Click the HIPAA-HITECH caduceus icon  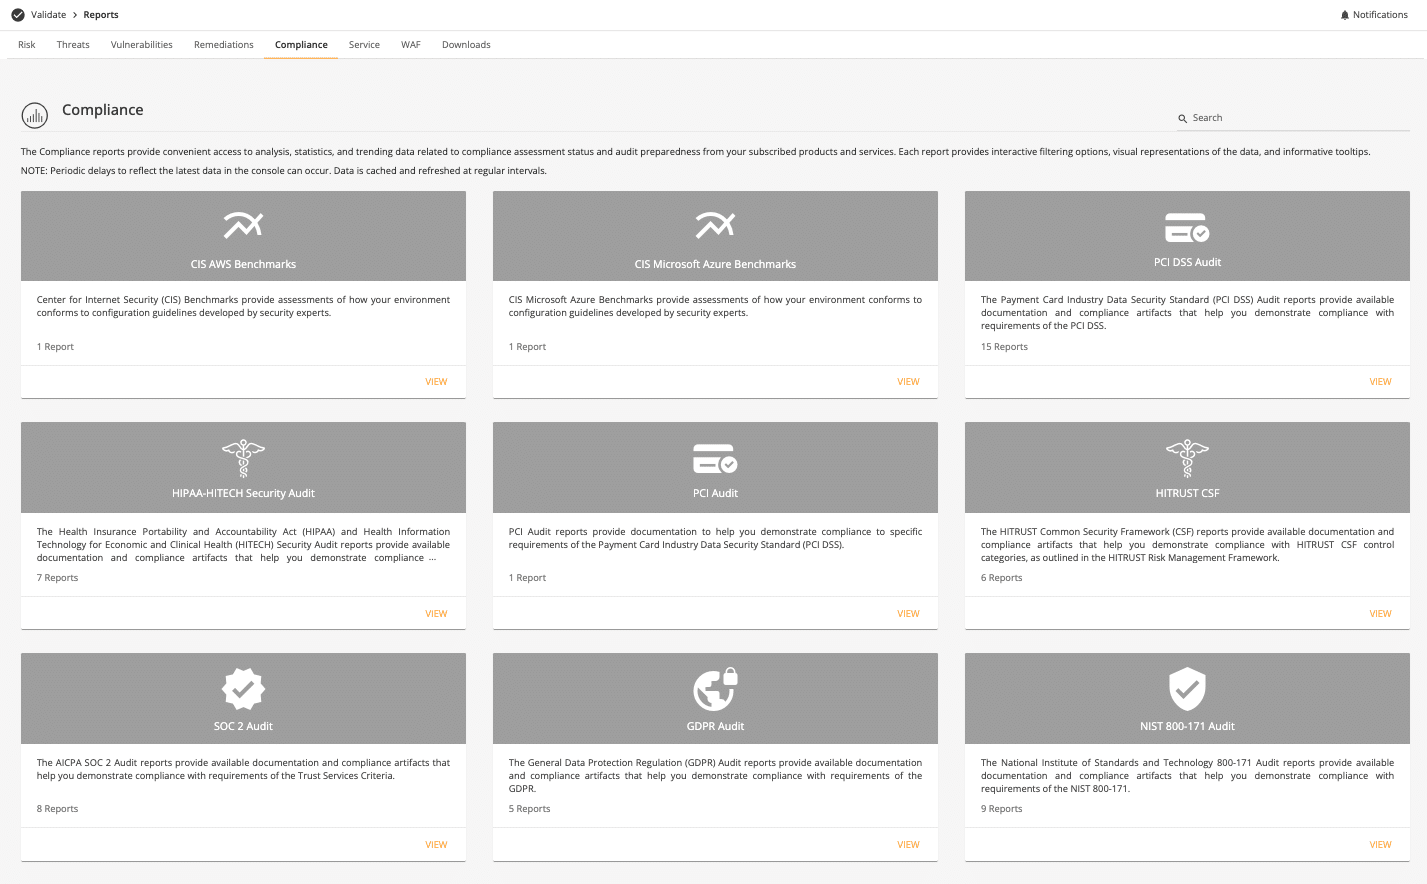[x=243, y=458]
